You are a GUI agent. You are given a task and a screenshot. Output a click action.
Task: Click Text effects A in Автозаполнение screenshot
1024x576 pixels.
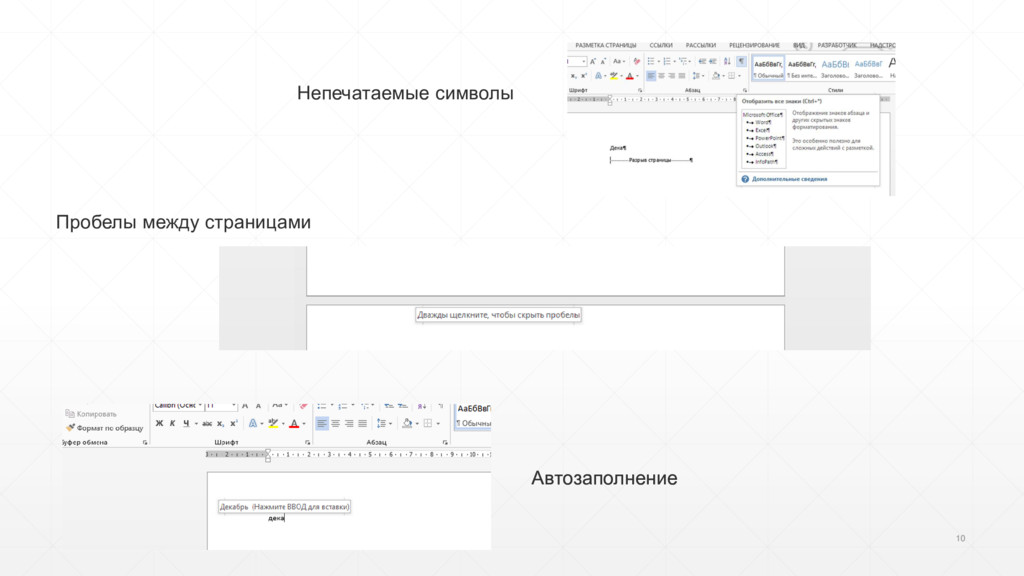pos(253,424)
